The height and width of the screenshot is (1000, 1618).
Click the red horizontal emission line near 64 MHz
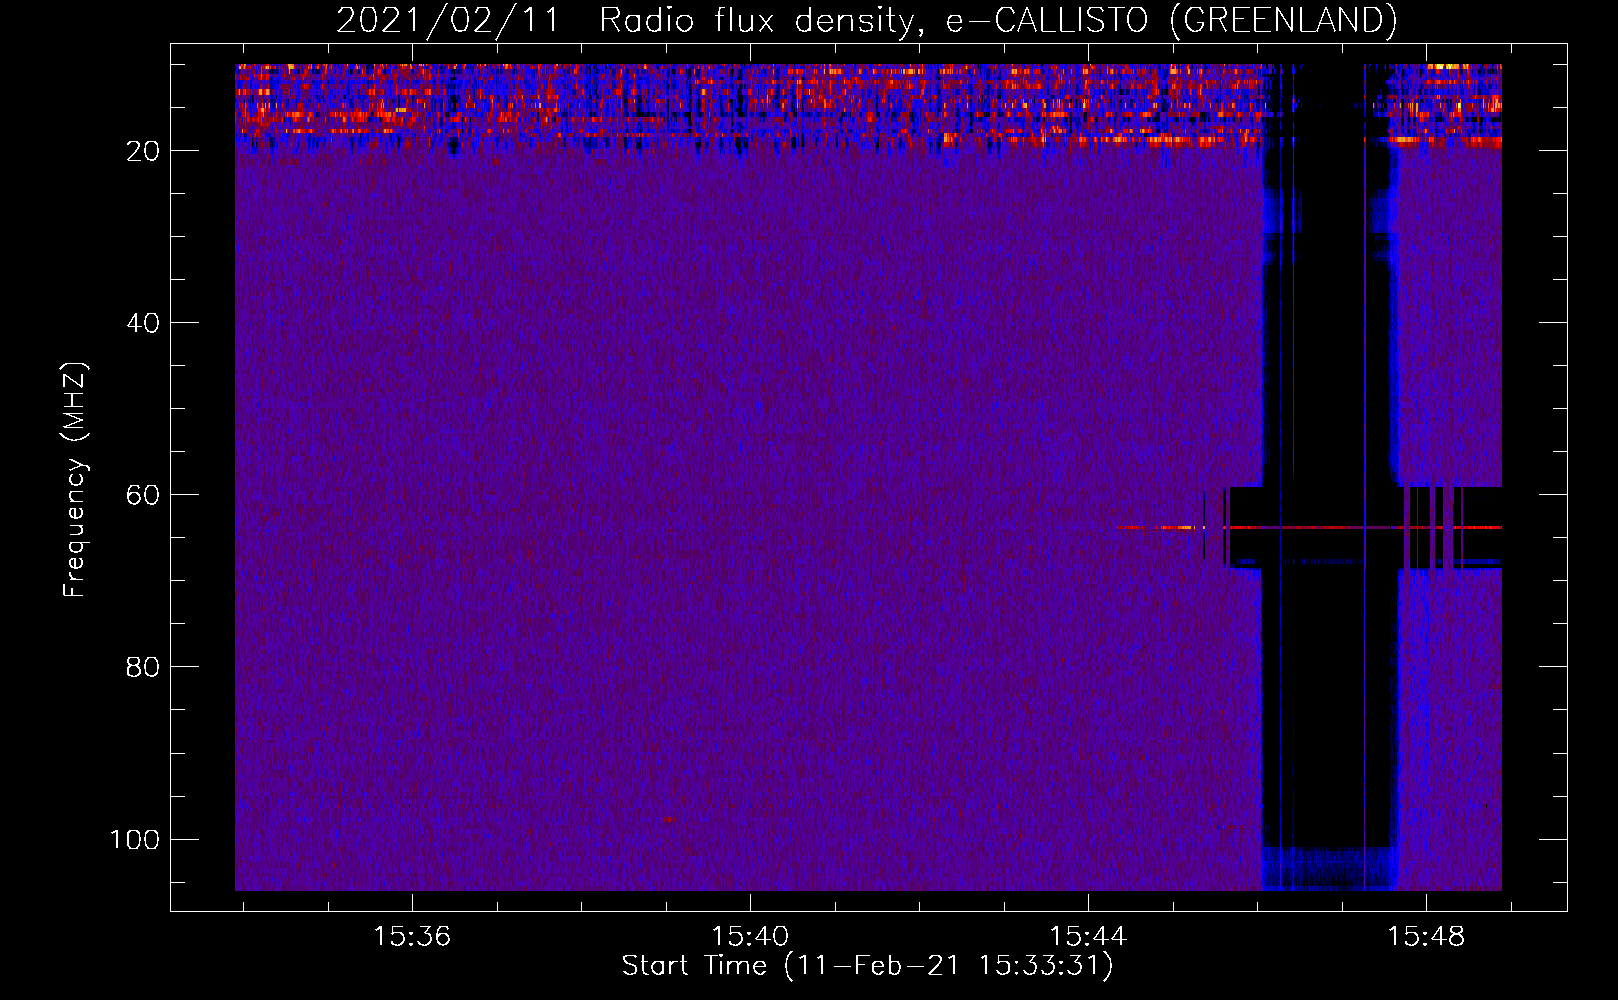pos(1309,527)
